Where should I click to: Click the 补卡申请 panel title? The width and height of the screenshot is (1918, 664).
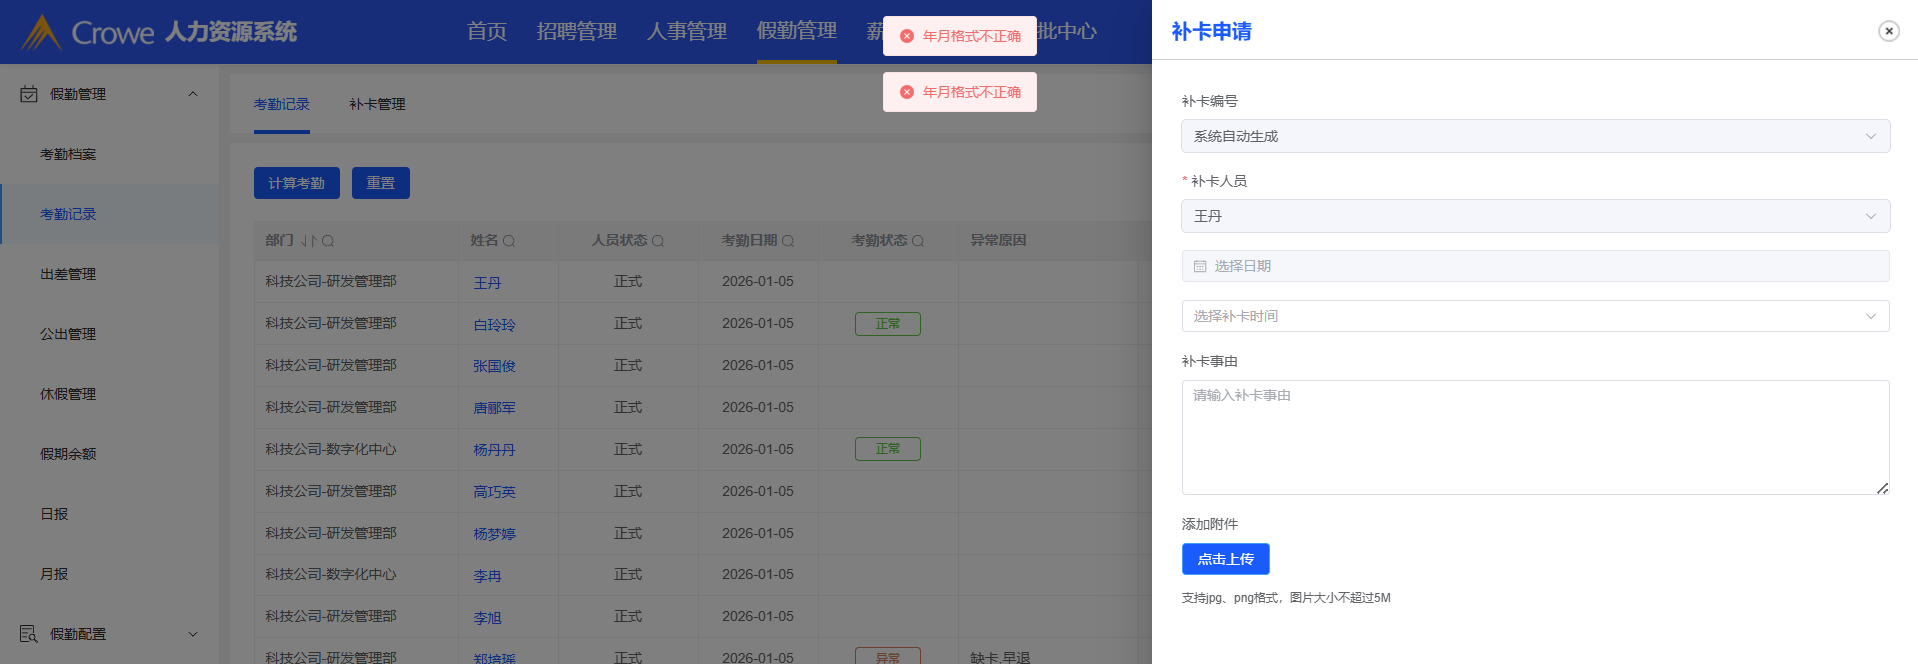1211,31
